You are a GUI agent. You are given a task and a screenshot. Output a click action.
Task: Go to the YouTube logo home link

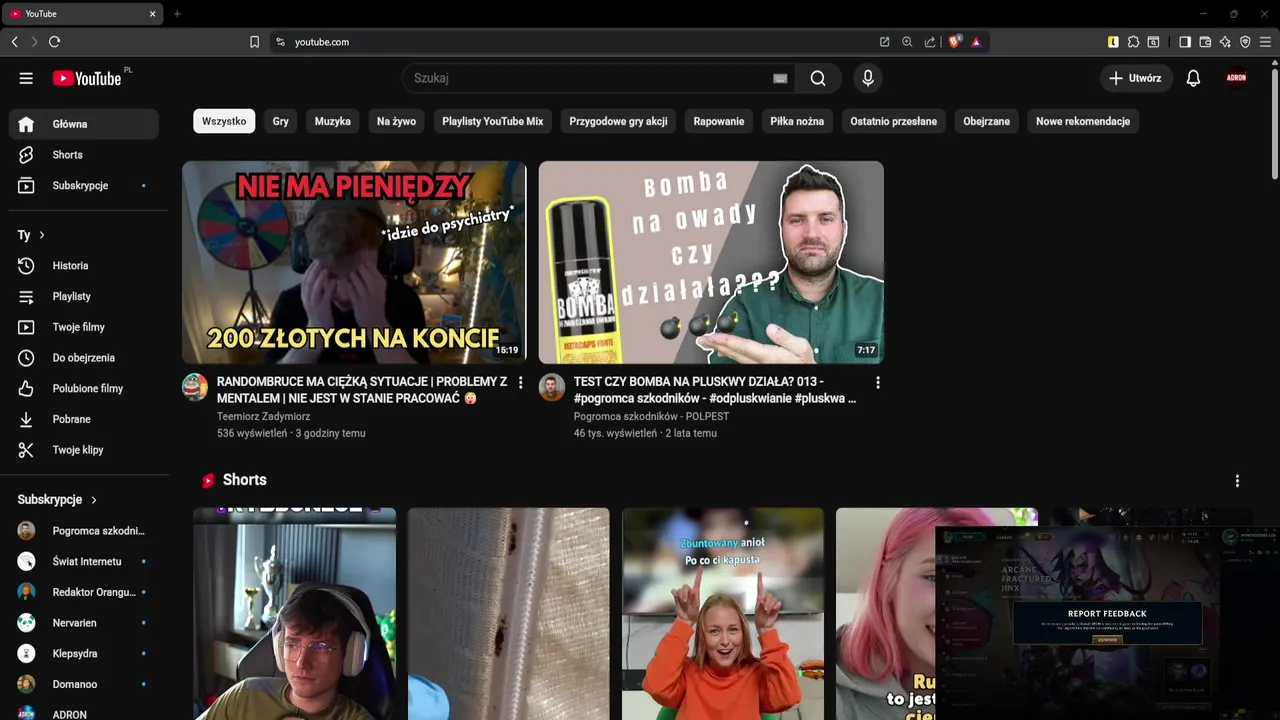[87, 78]
